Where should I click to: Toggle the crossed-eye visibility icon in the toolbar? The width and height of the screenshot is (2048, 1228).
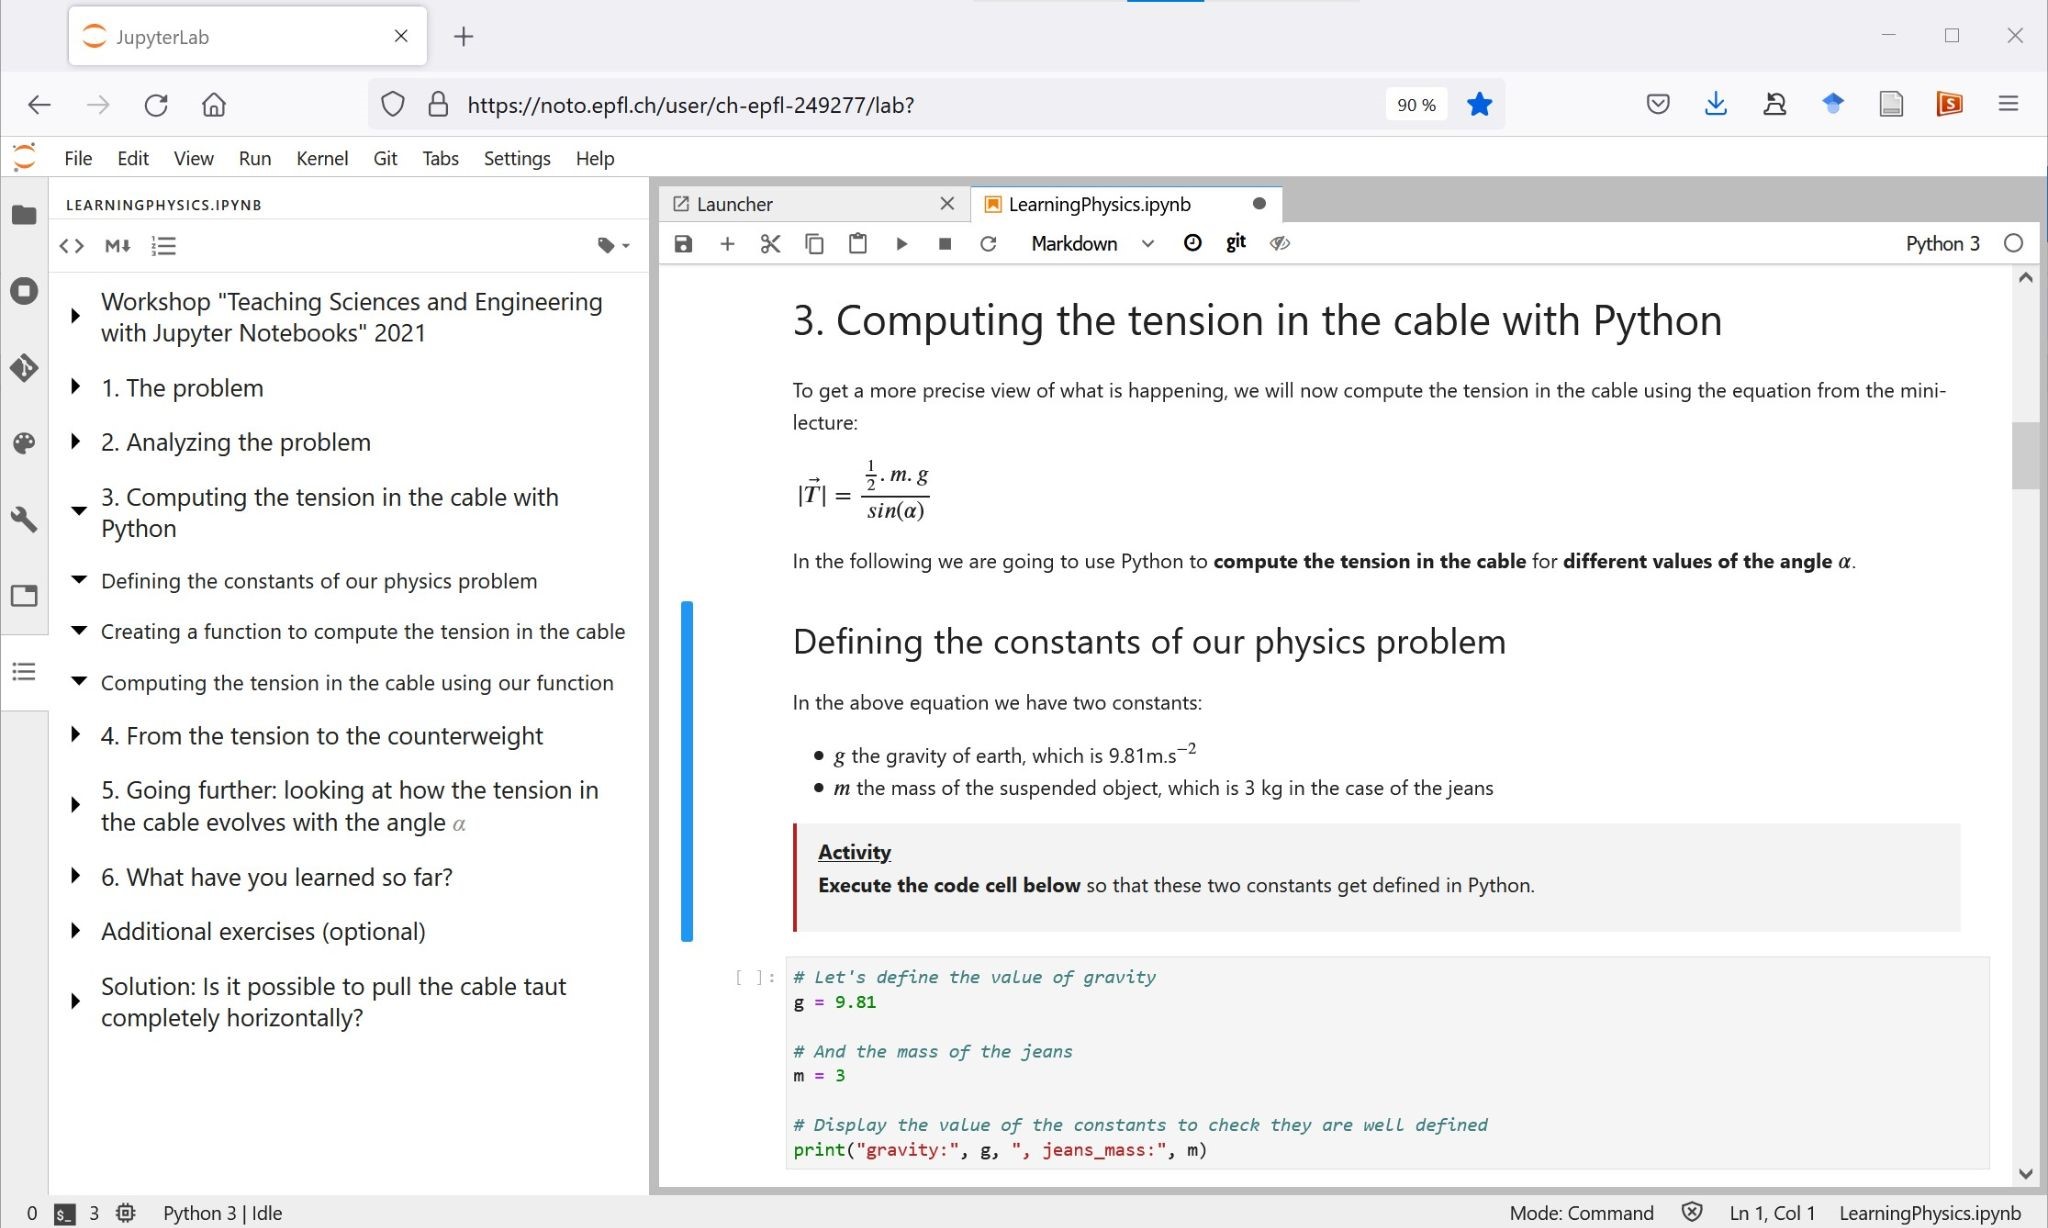(1280, 243)
